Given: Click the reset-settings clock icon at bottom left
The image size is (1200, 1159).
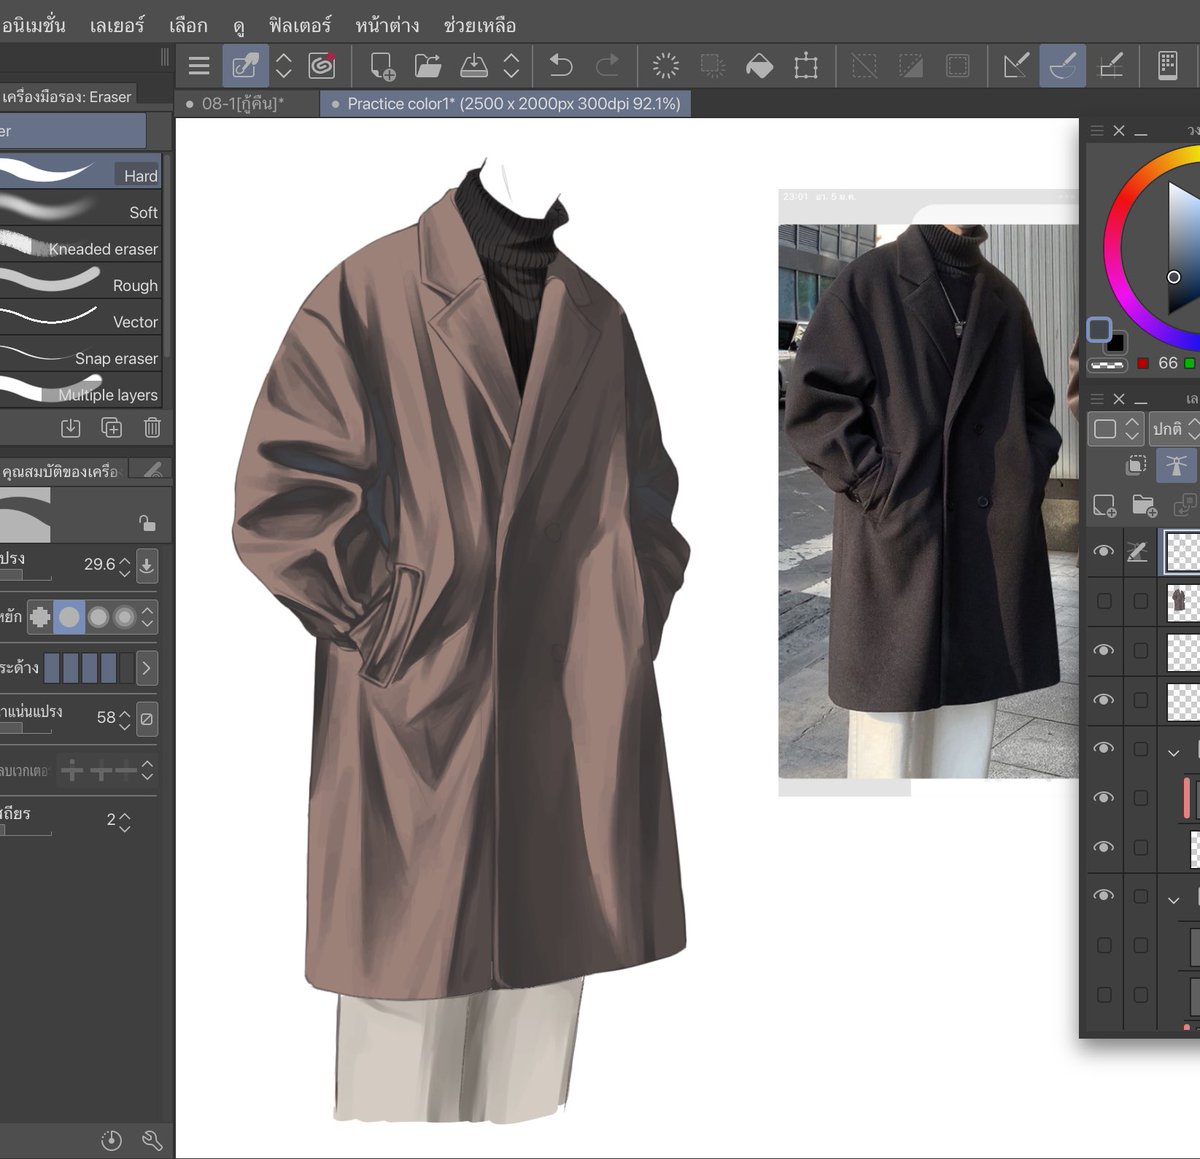Looking at the screenshot, I should [111, 1140].
